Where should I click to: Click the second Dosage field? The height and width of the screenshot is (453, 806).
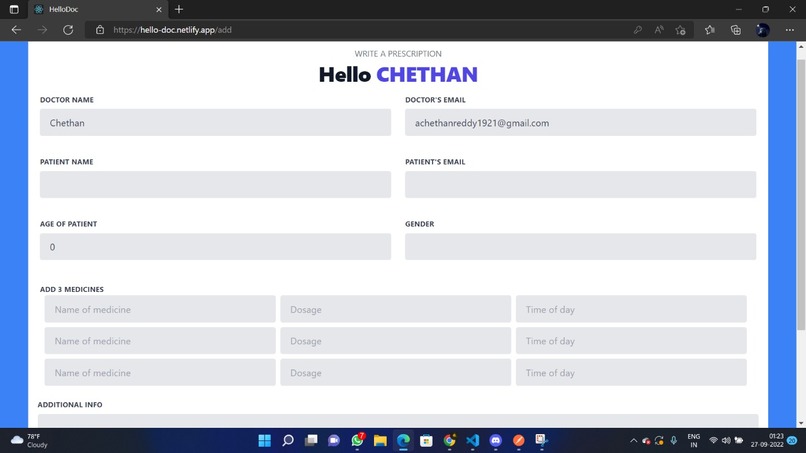point(395,340)
